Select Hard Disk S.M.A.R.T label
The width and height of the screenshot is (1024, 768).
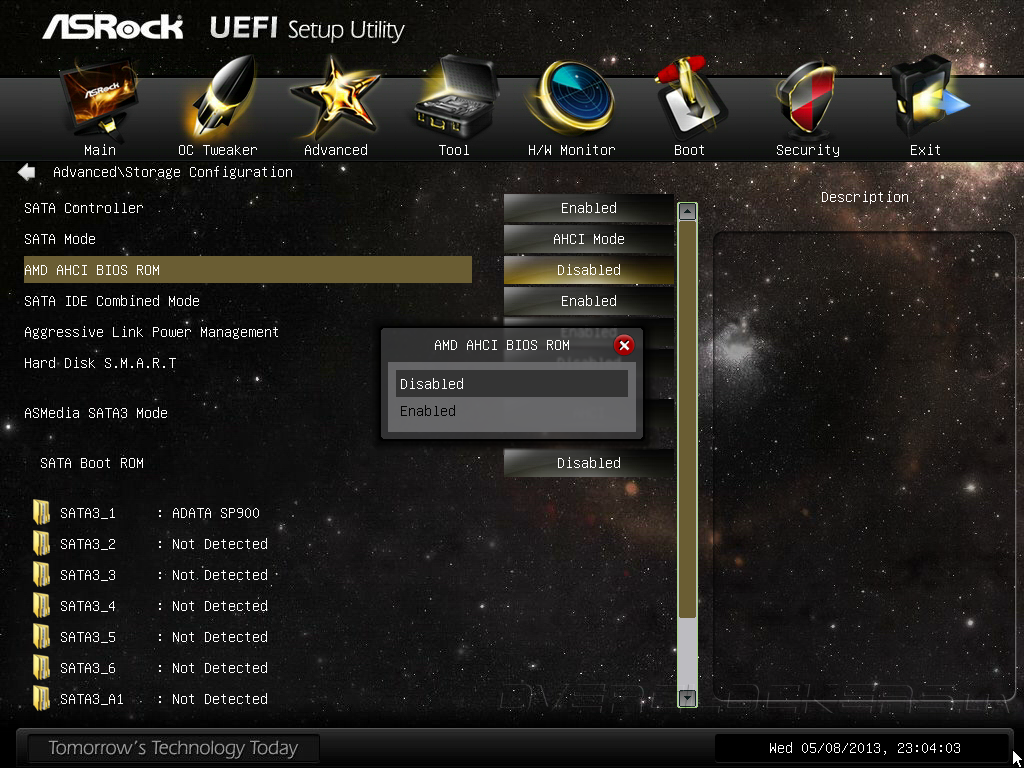(x=100, y=363)
